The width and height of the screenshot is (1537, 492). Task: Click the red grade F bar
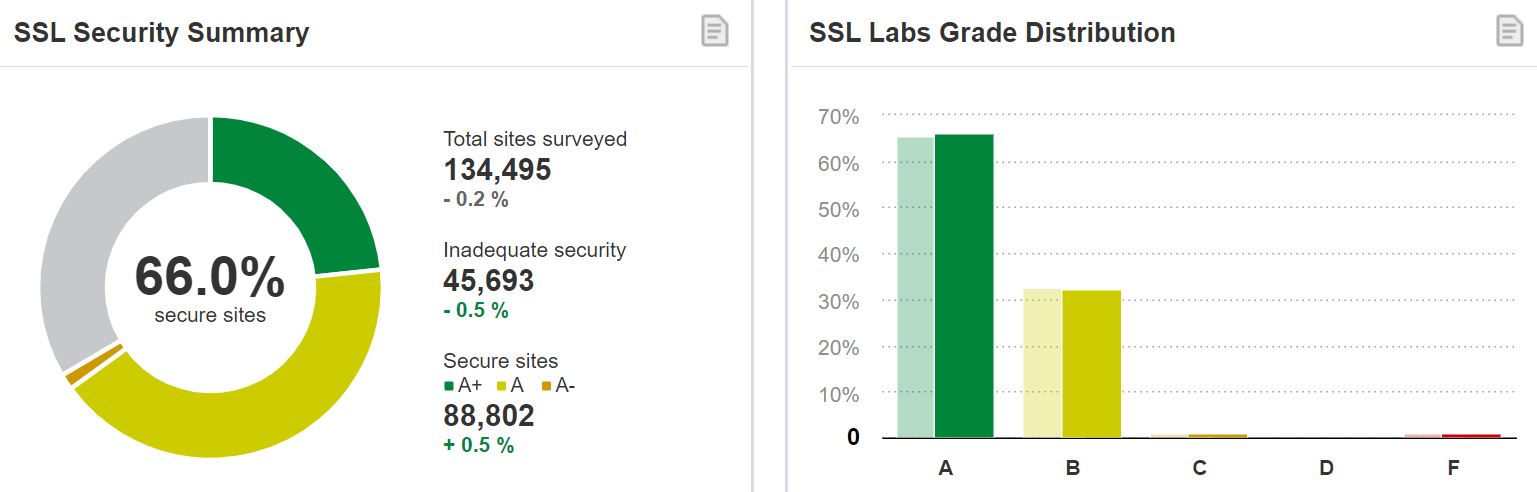(1471, 436)
